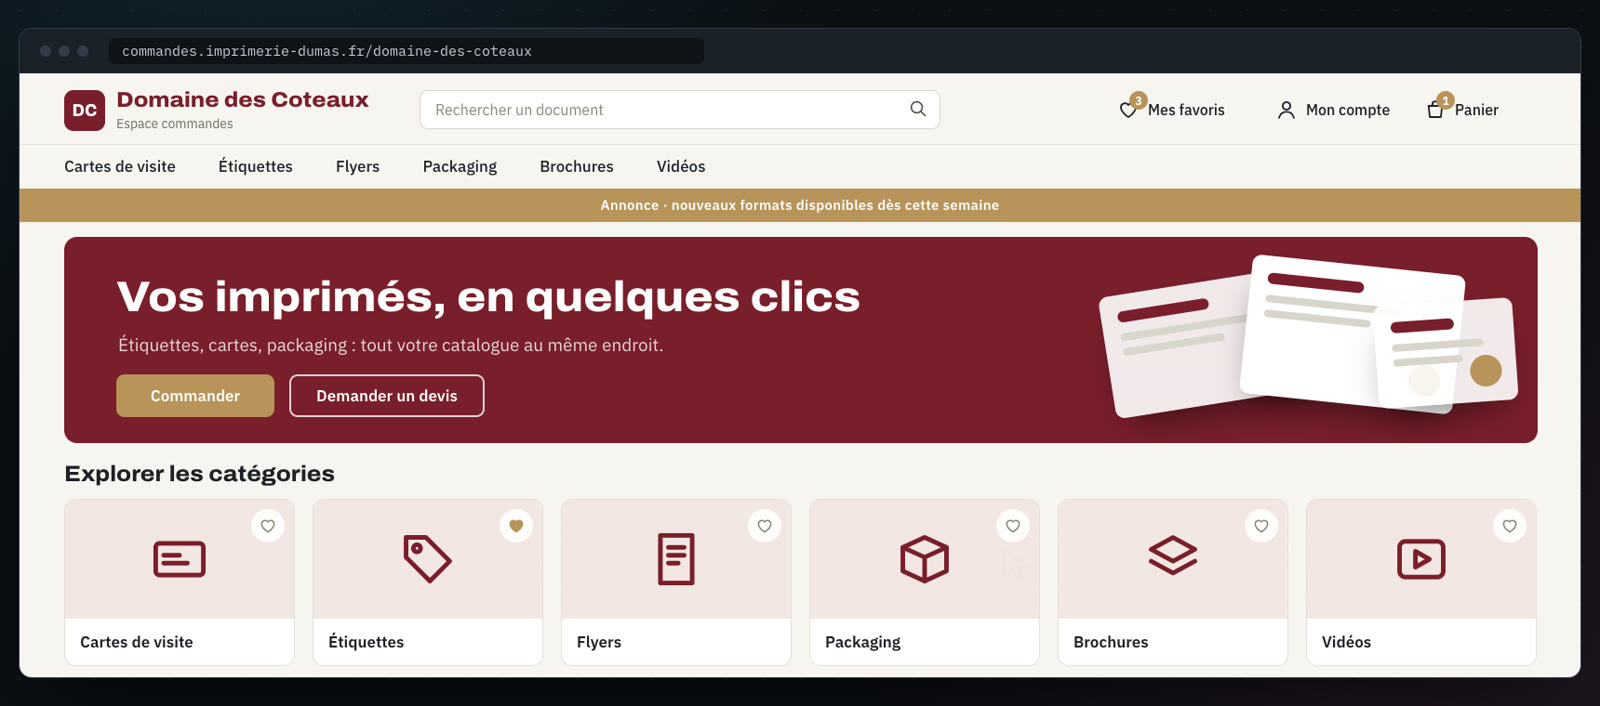
Task: Click Domaine des Coteaux title
Action: click(x=243, y=99)
